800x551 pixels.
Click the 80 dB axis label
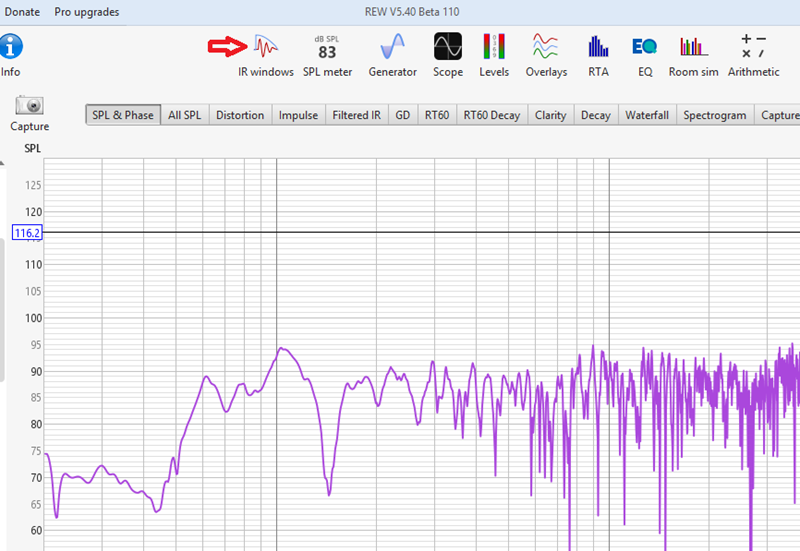coord(36,424)
